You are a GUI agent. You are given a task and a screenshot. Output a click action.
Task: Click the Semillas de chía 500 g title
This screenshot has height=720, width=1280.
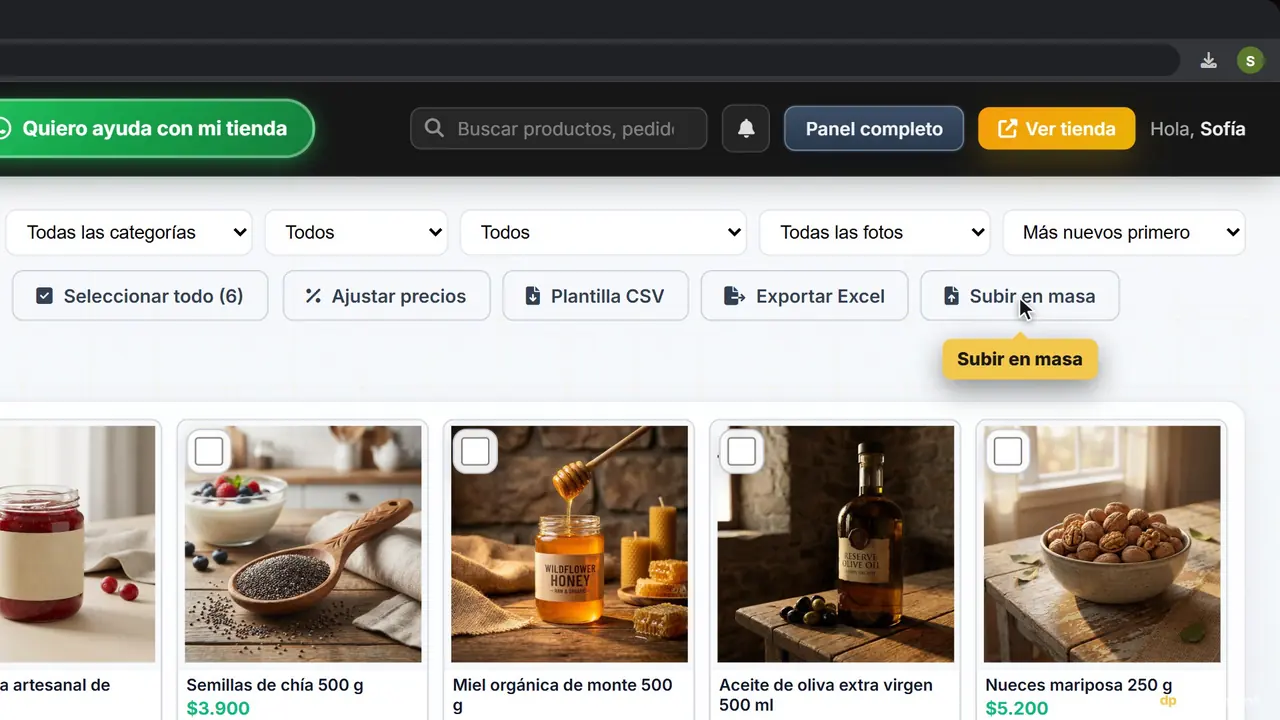(275, 685)
